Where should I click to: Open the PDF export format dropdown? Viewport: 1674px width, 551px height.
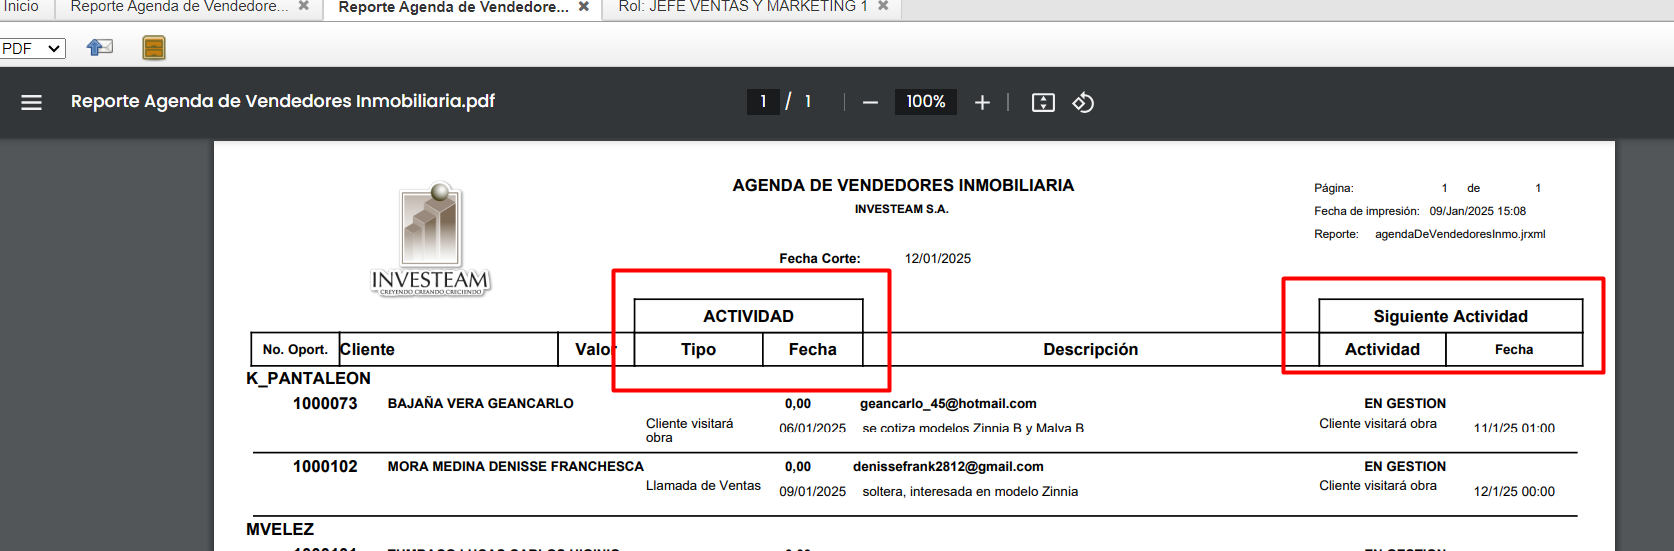click(32, 48)
